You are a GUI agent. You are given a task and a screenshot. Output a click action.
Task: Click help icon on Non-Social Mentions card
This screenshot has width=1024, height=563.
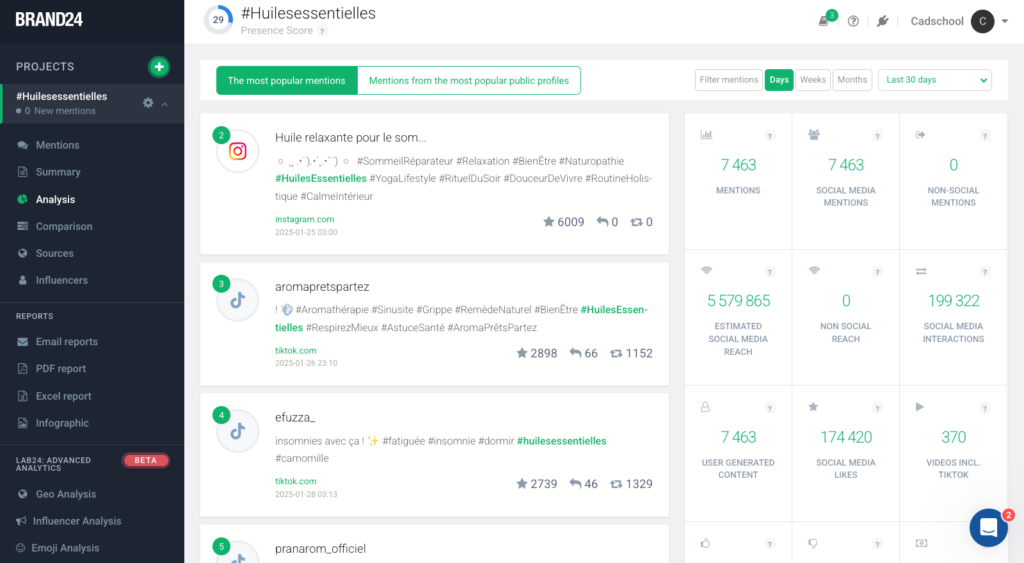click(985, 136)
